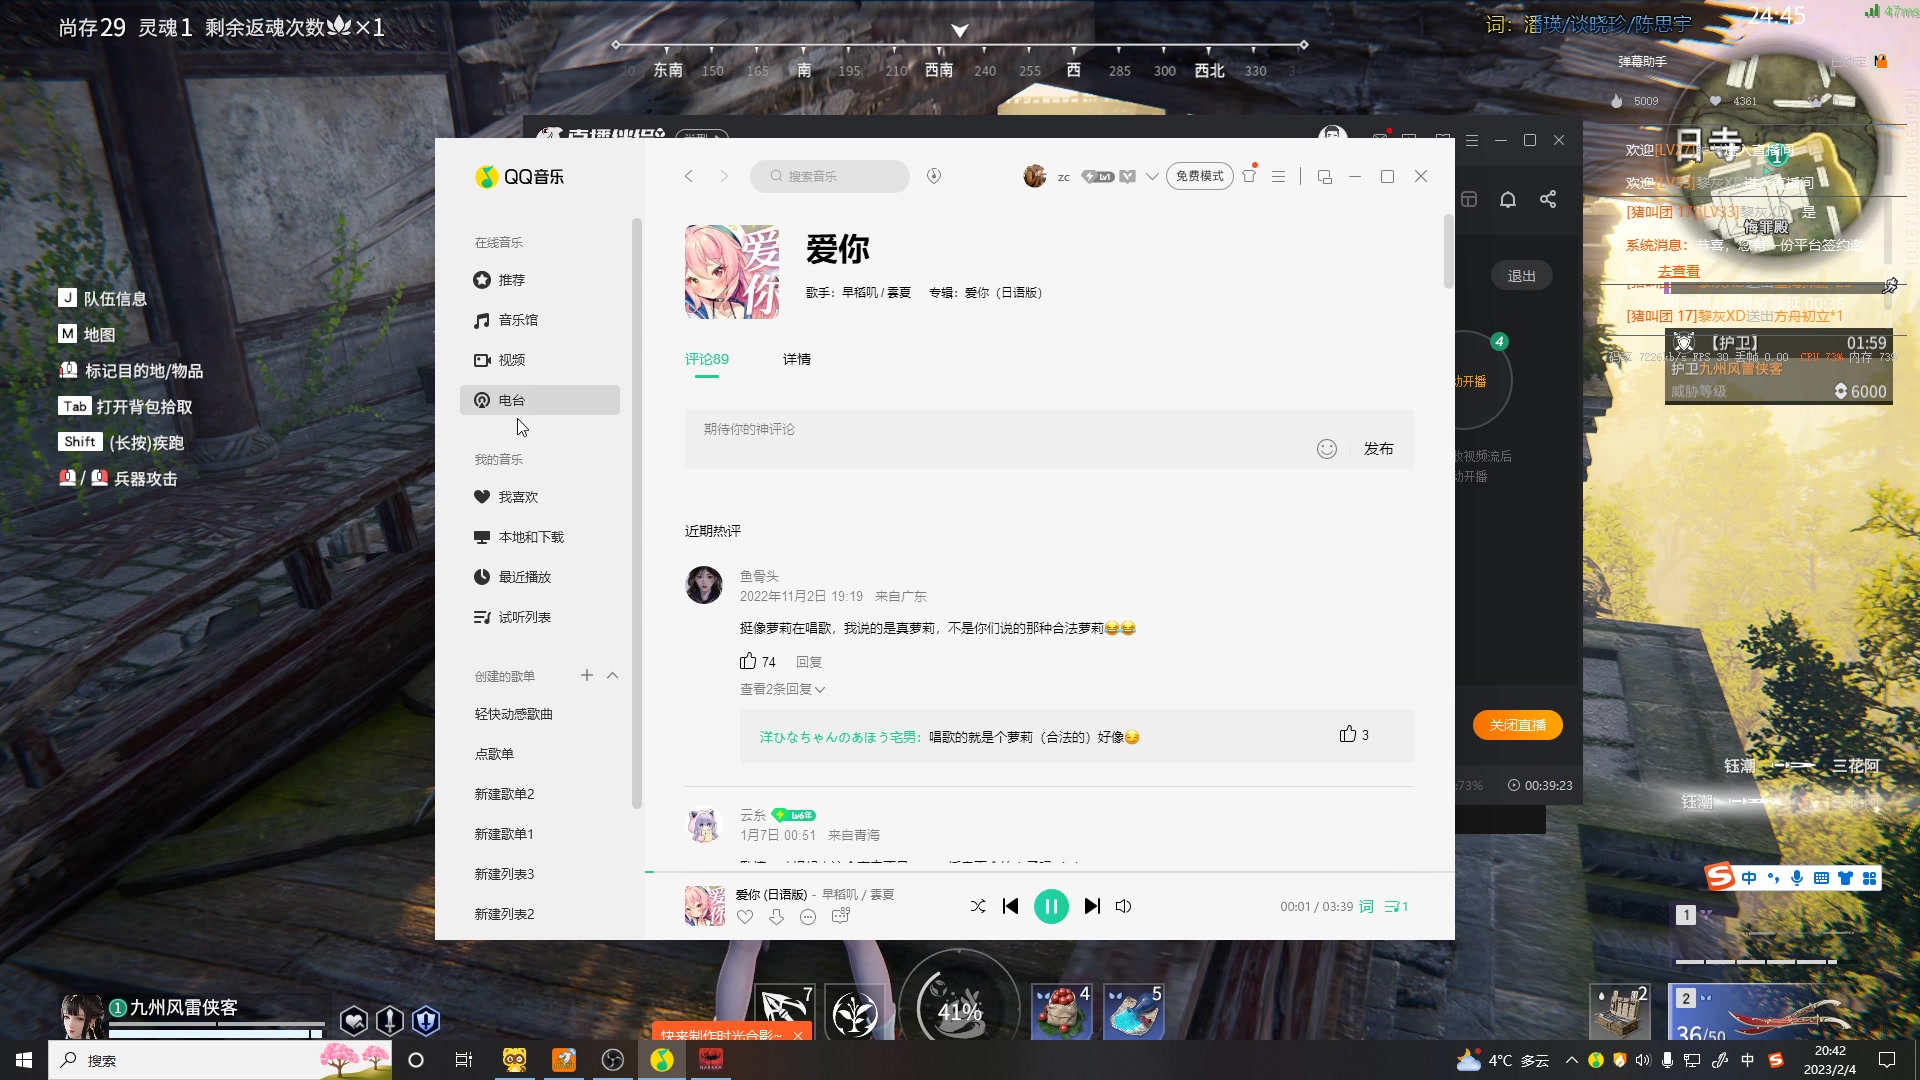Click 退出 in the streaming window
This screenshot has width=1920, height=1080.
point(1522,276)
